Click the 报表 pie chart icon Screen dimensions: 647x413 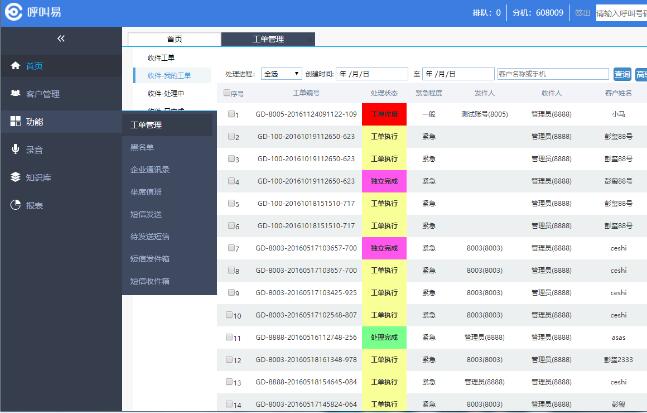(15, 205)
